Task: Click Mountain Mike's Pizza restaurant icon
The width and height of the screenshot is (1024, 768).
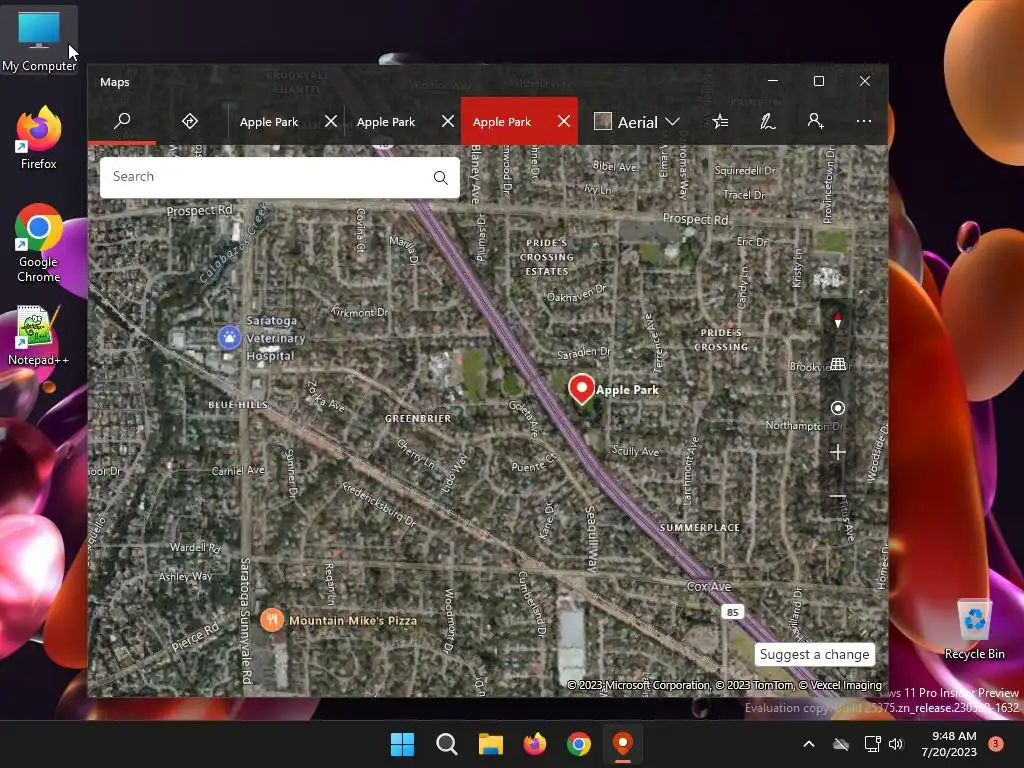Action: [272, 620]
